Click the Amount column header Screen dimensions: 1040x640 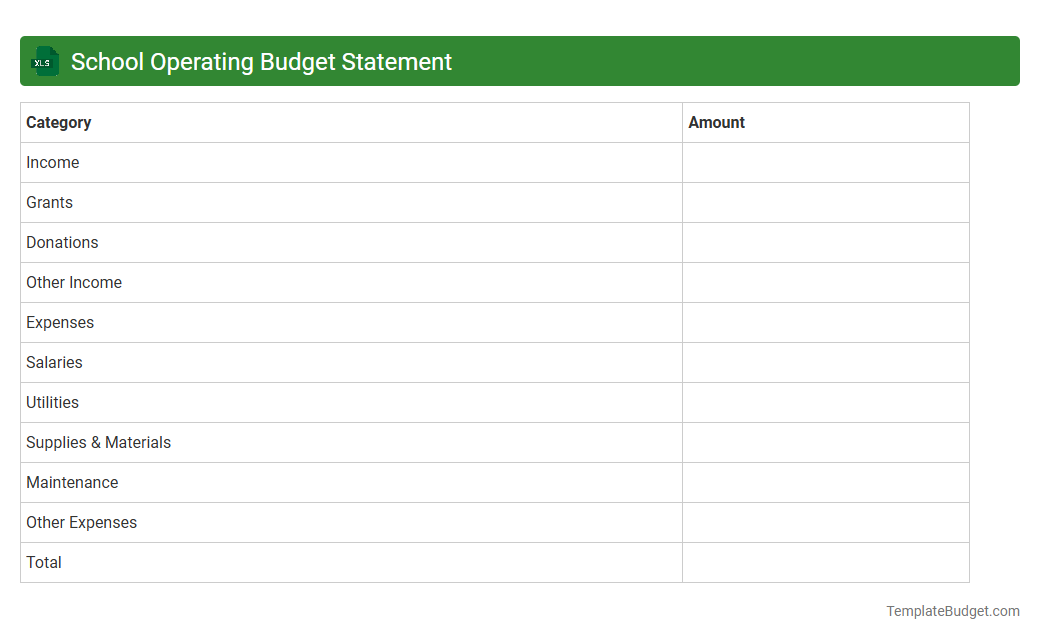716,122
